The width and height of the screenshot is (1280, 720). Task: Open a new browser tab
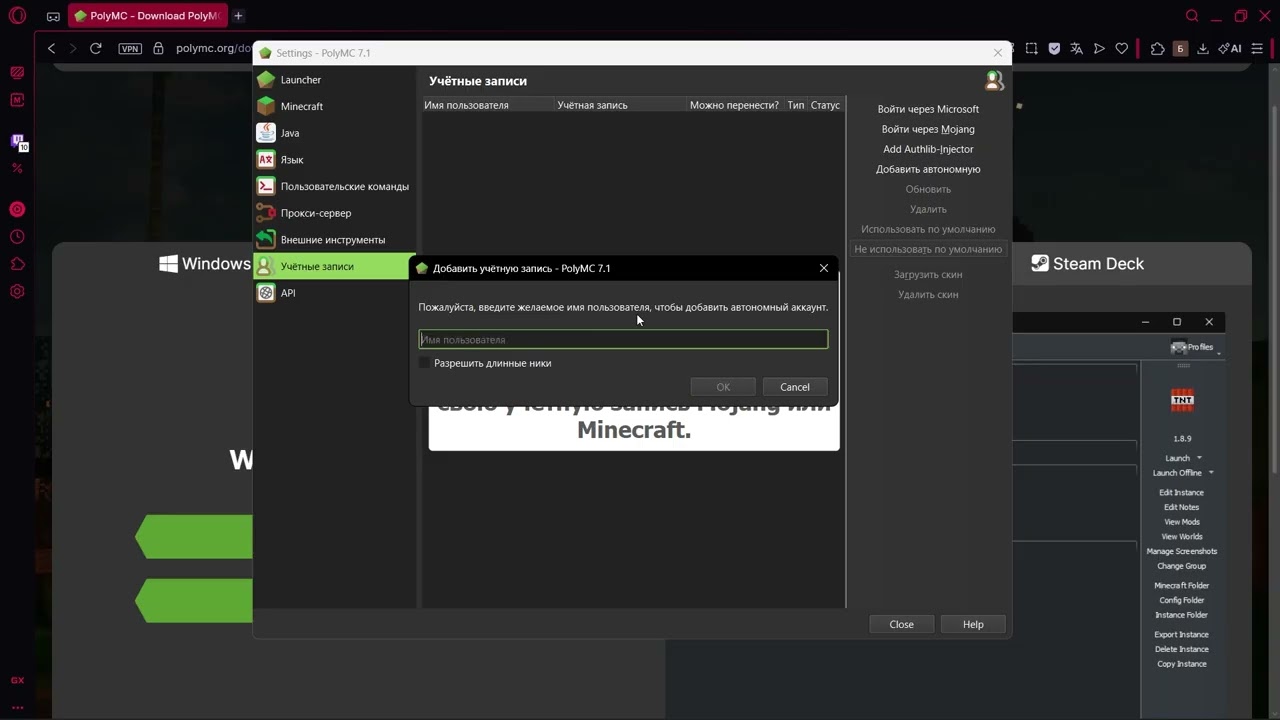tap(238, 16)
